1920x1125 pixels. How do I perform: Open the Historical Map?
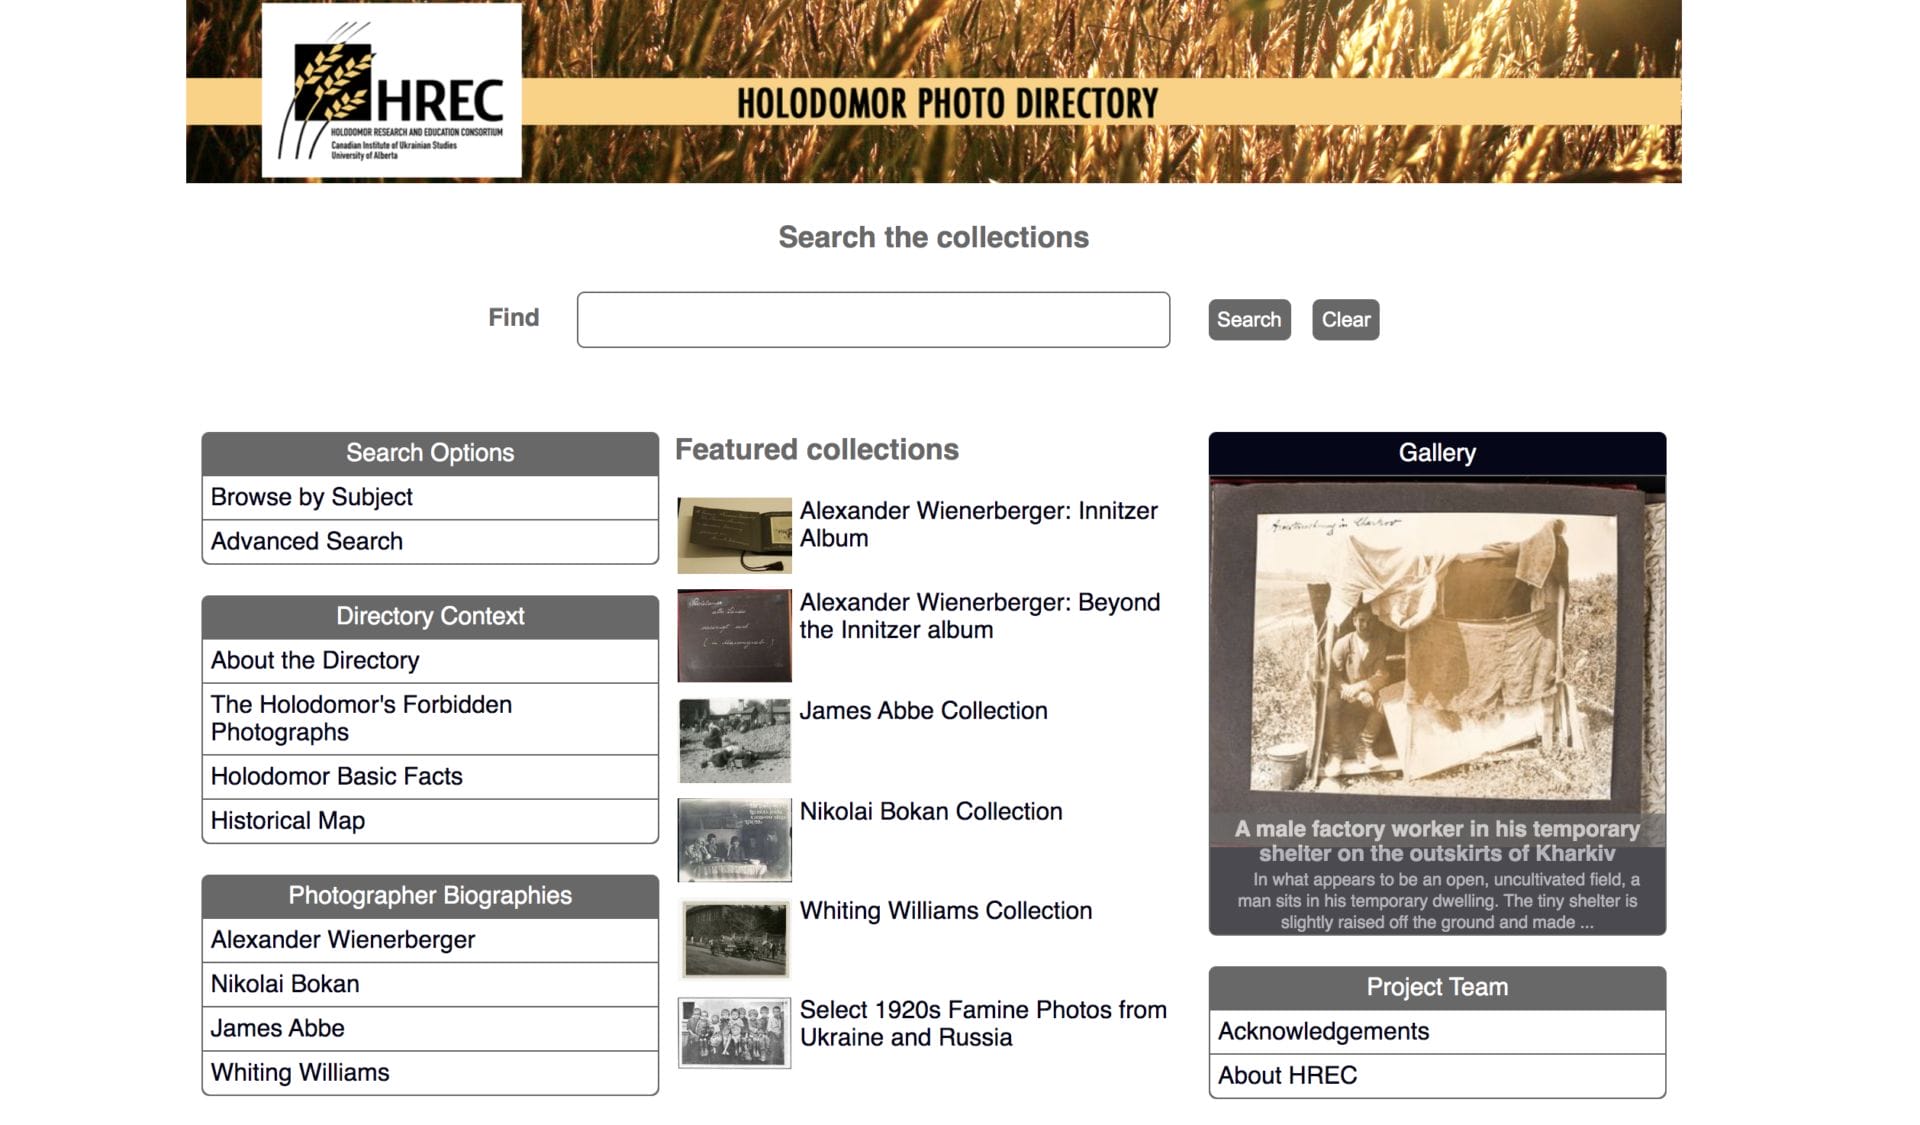click(x=286, y=820)
